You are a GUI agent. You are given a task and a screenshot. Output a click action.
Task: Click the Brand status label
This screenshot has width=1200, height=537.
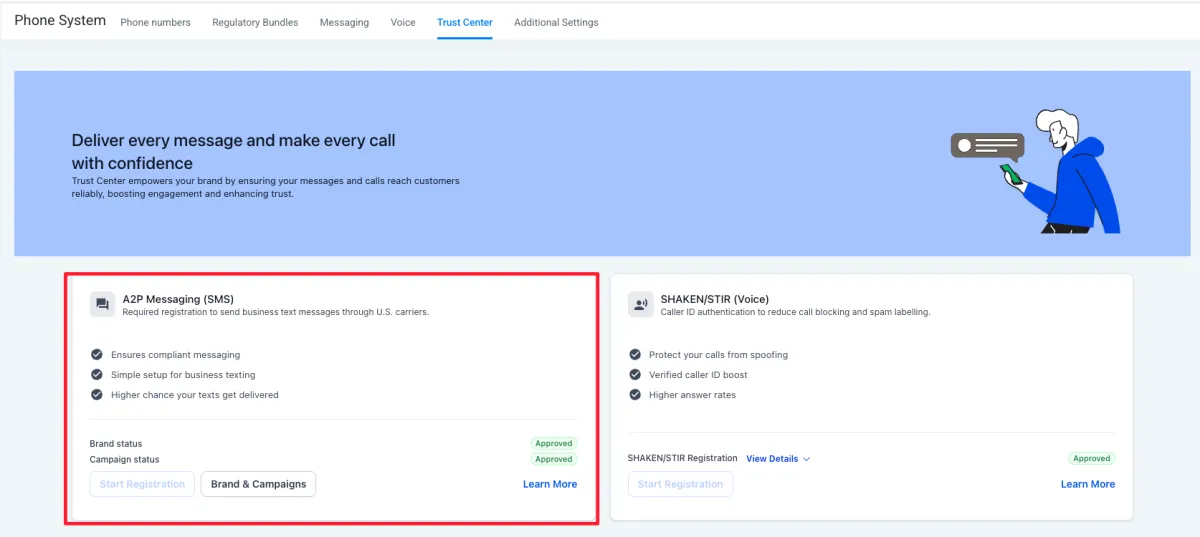coord(116,444)
